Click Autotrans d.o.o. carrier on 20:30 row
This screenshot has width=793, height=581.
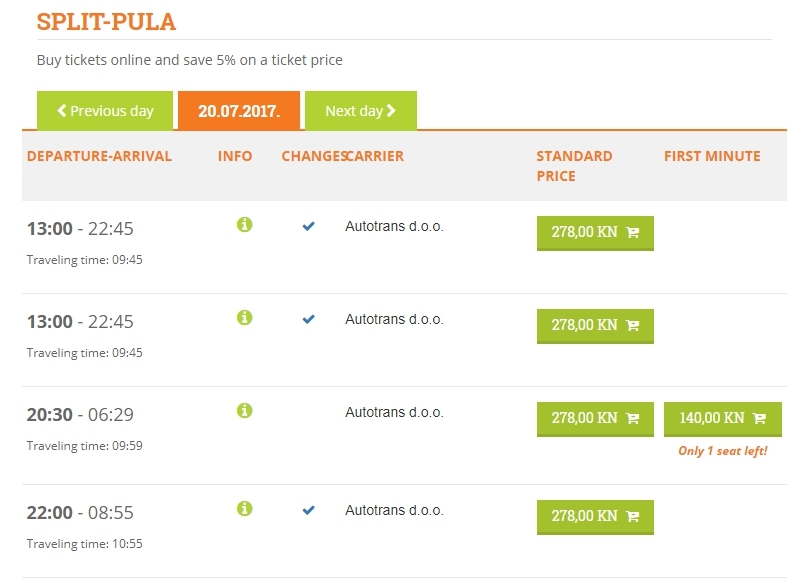[x=394, y=412]
